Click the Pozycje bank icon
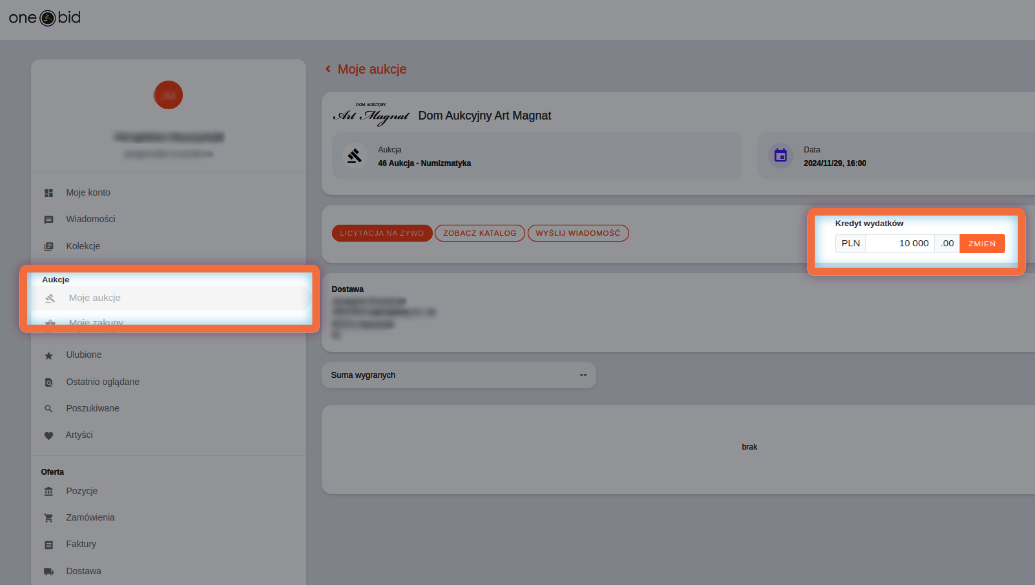Viewport: 1035px width, 585px height. click(49, 491)
